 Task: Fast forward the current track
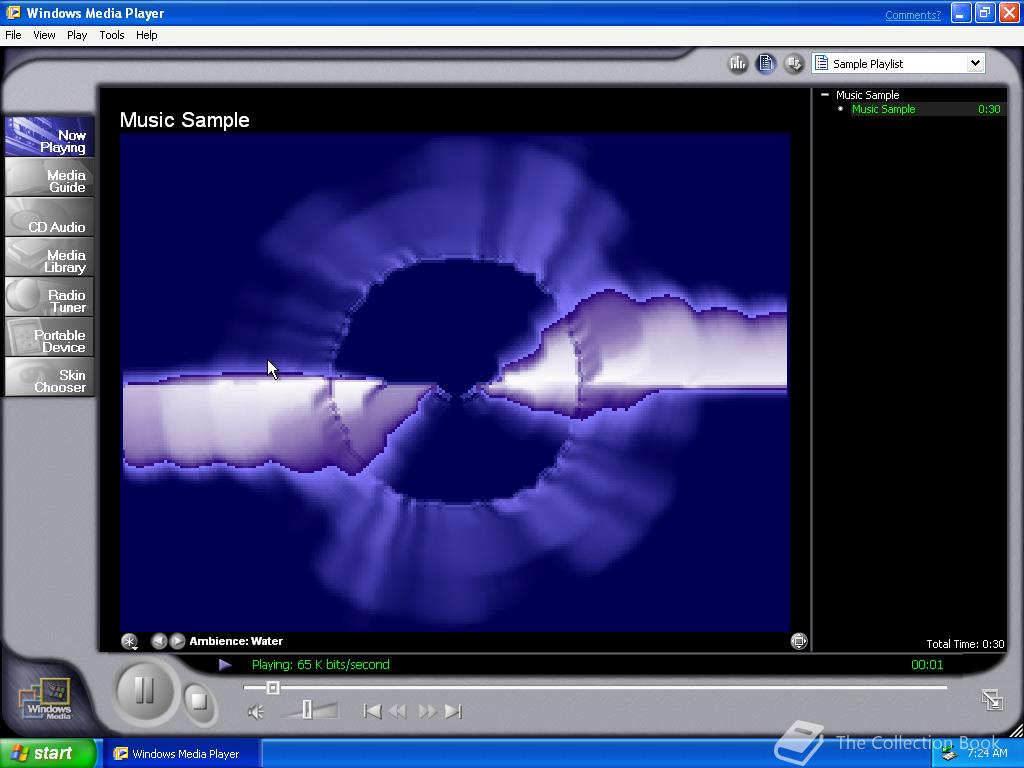427,711
